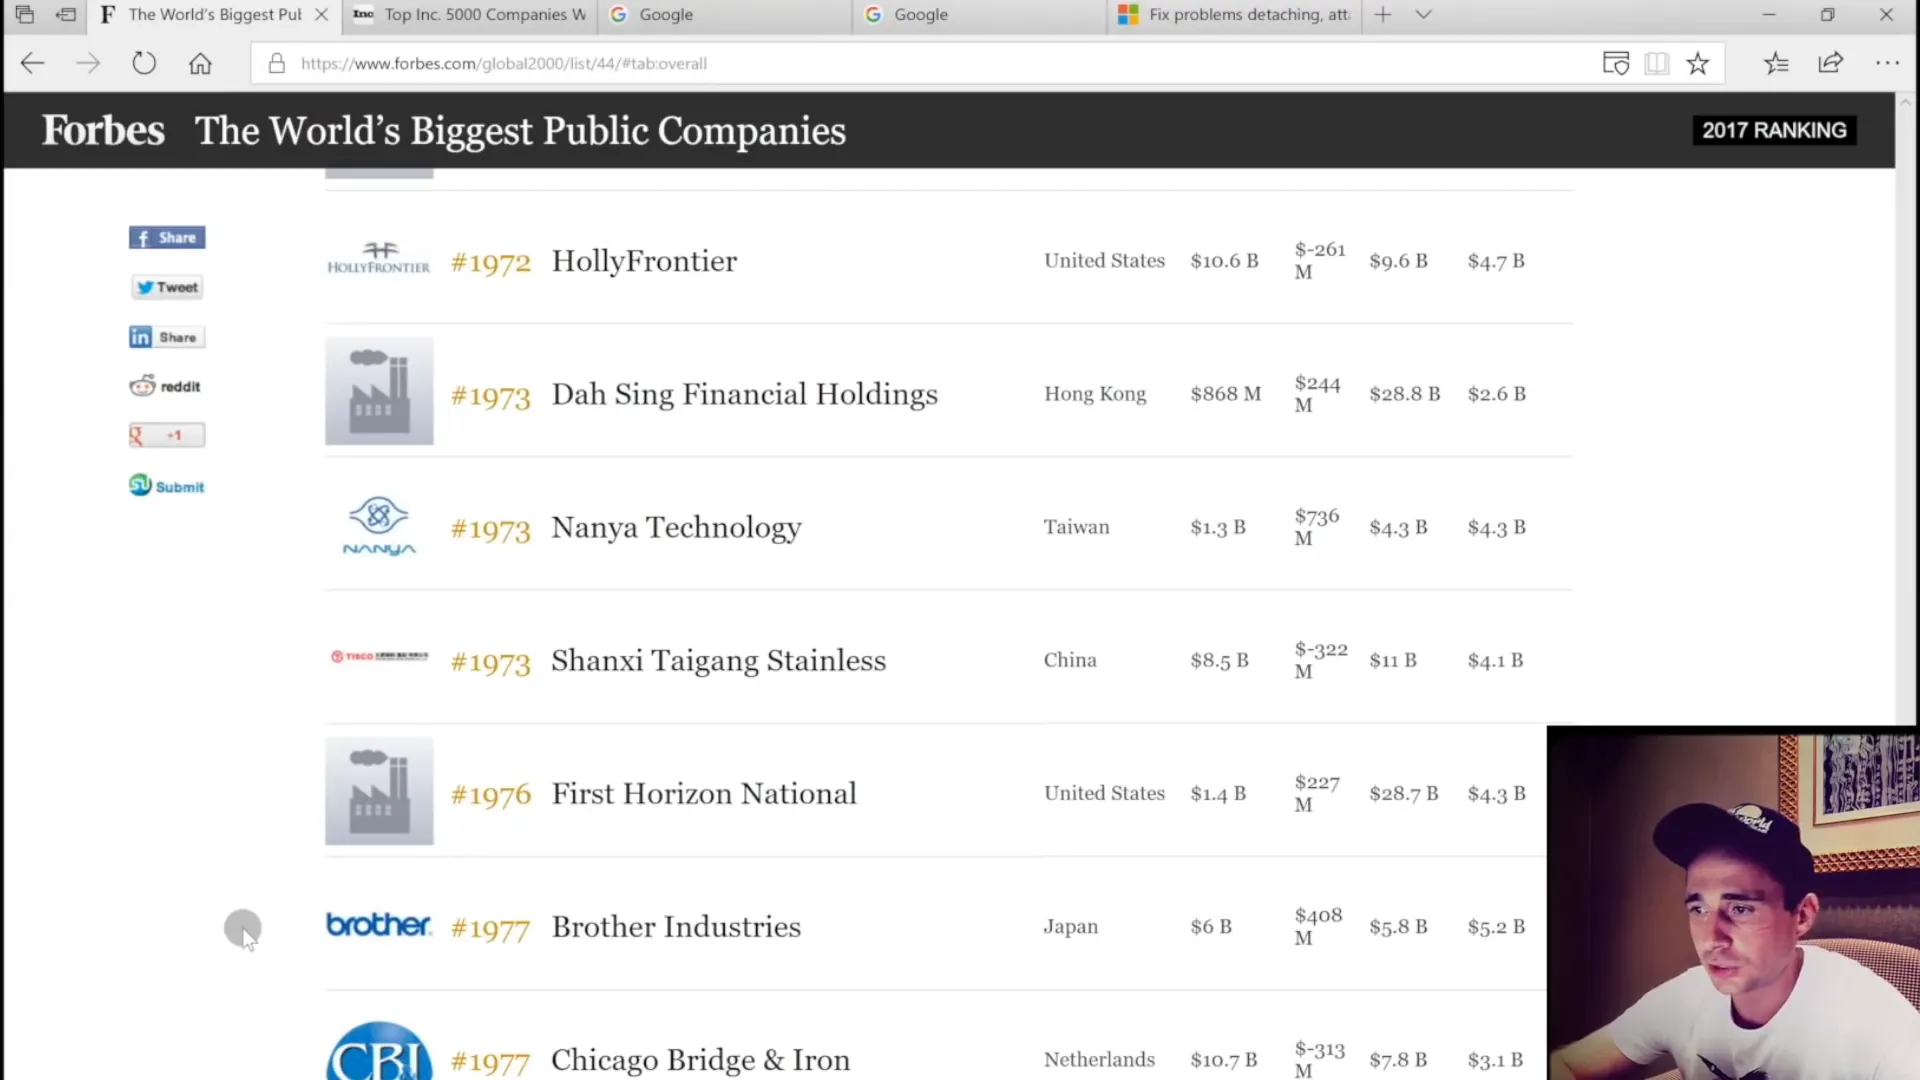This screenshot has width=1920, height=1080.
Task: Click the $868 M sales value
Action: [x=1225, y=394]
